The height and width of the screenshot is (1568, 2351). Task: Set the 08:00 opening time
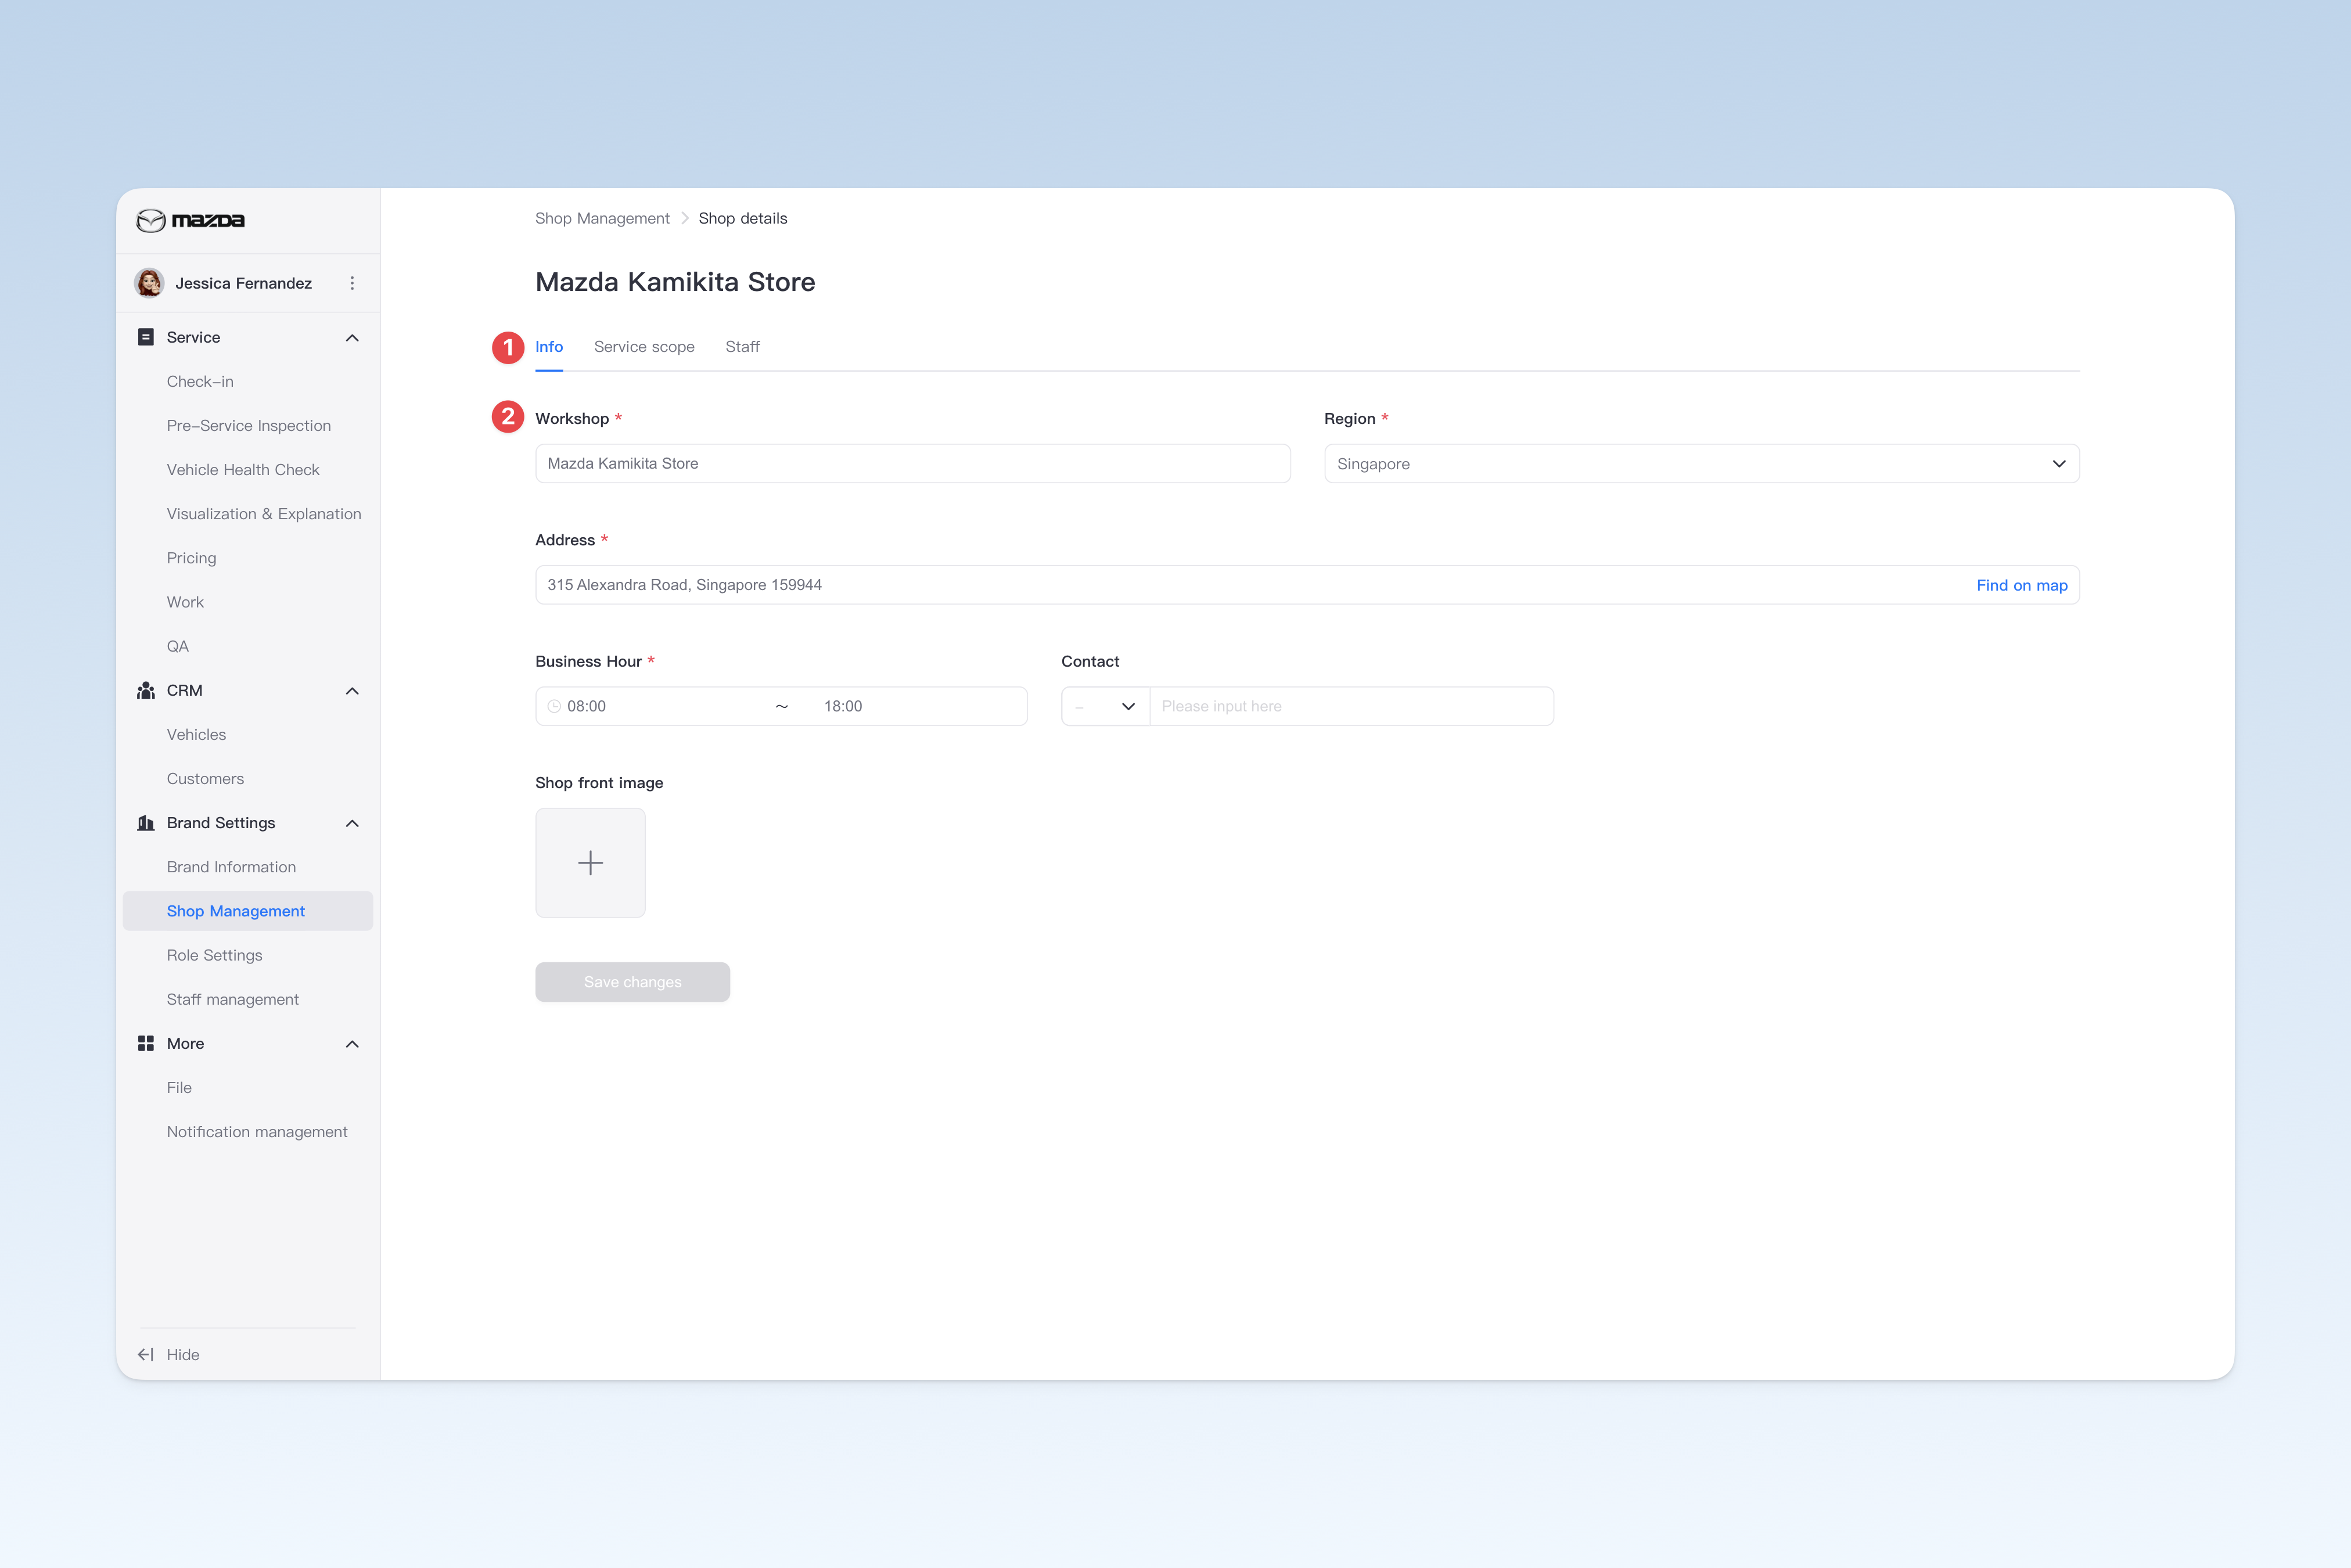click(x=586, y=706)
